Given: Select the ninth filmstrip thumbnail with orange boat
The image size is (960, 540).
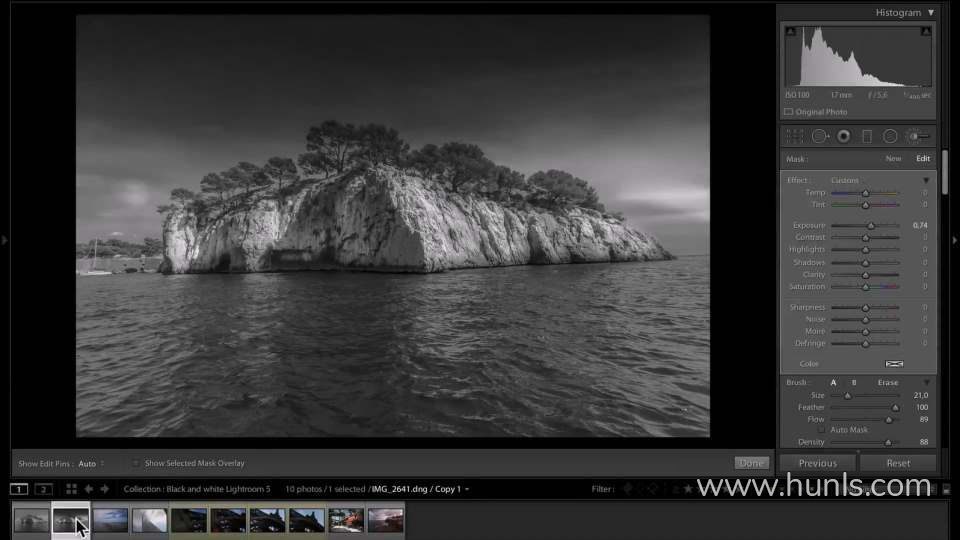Looking at the screenshot, I should (346, 520).
